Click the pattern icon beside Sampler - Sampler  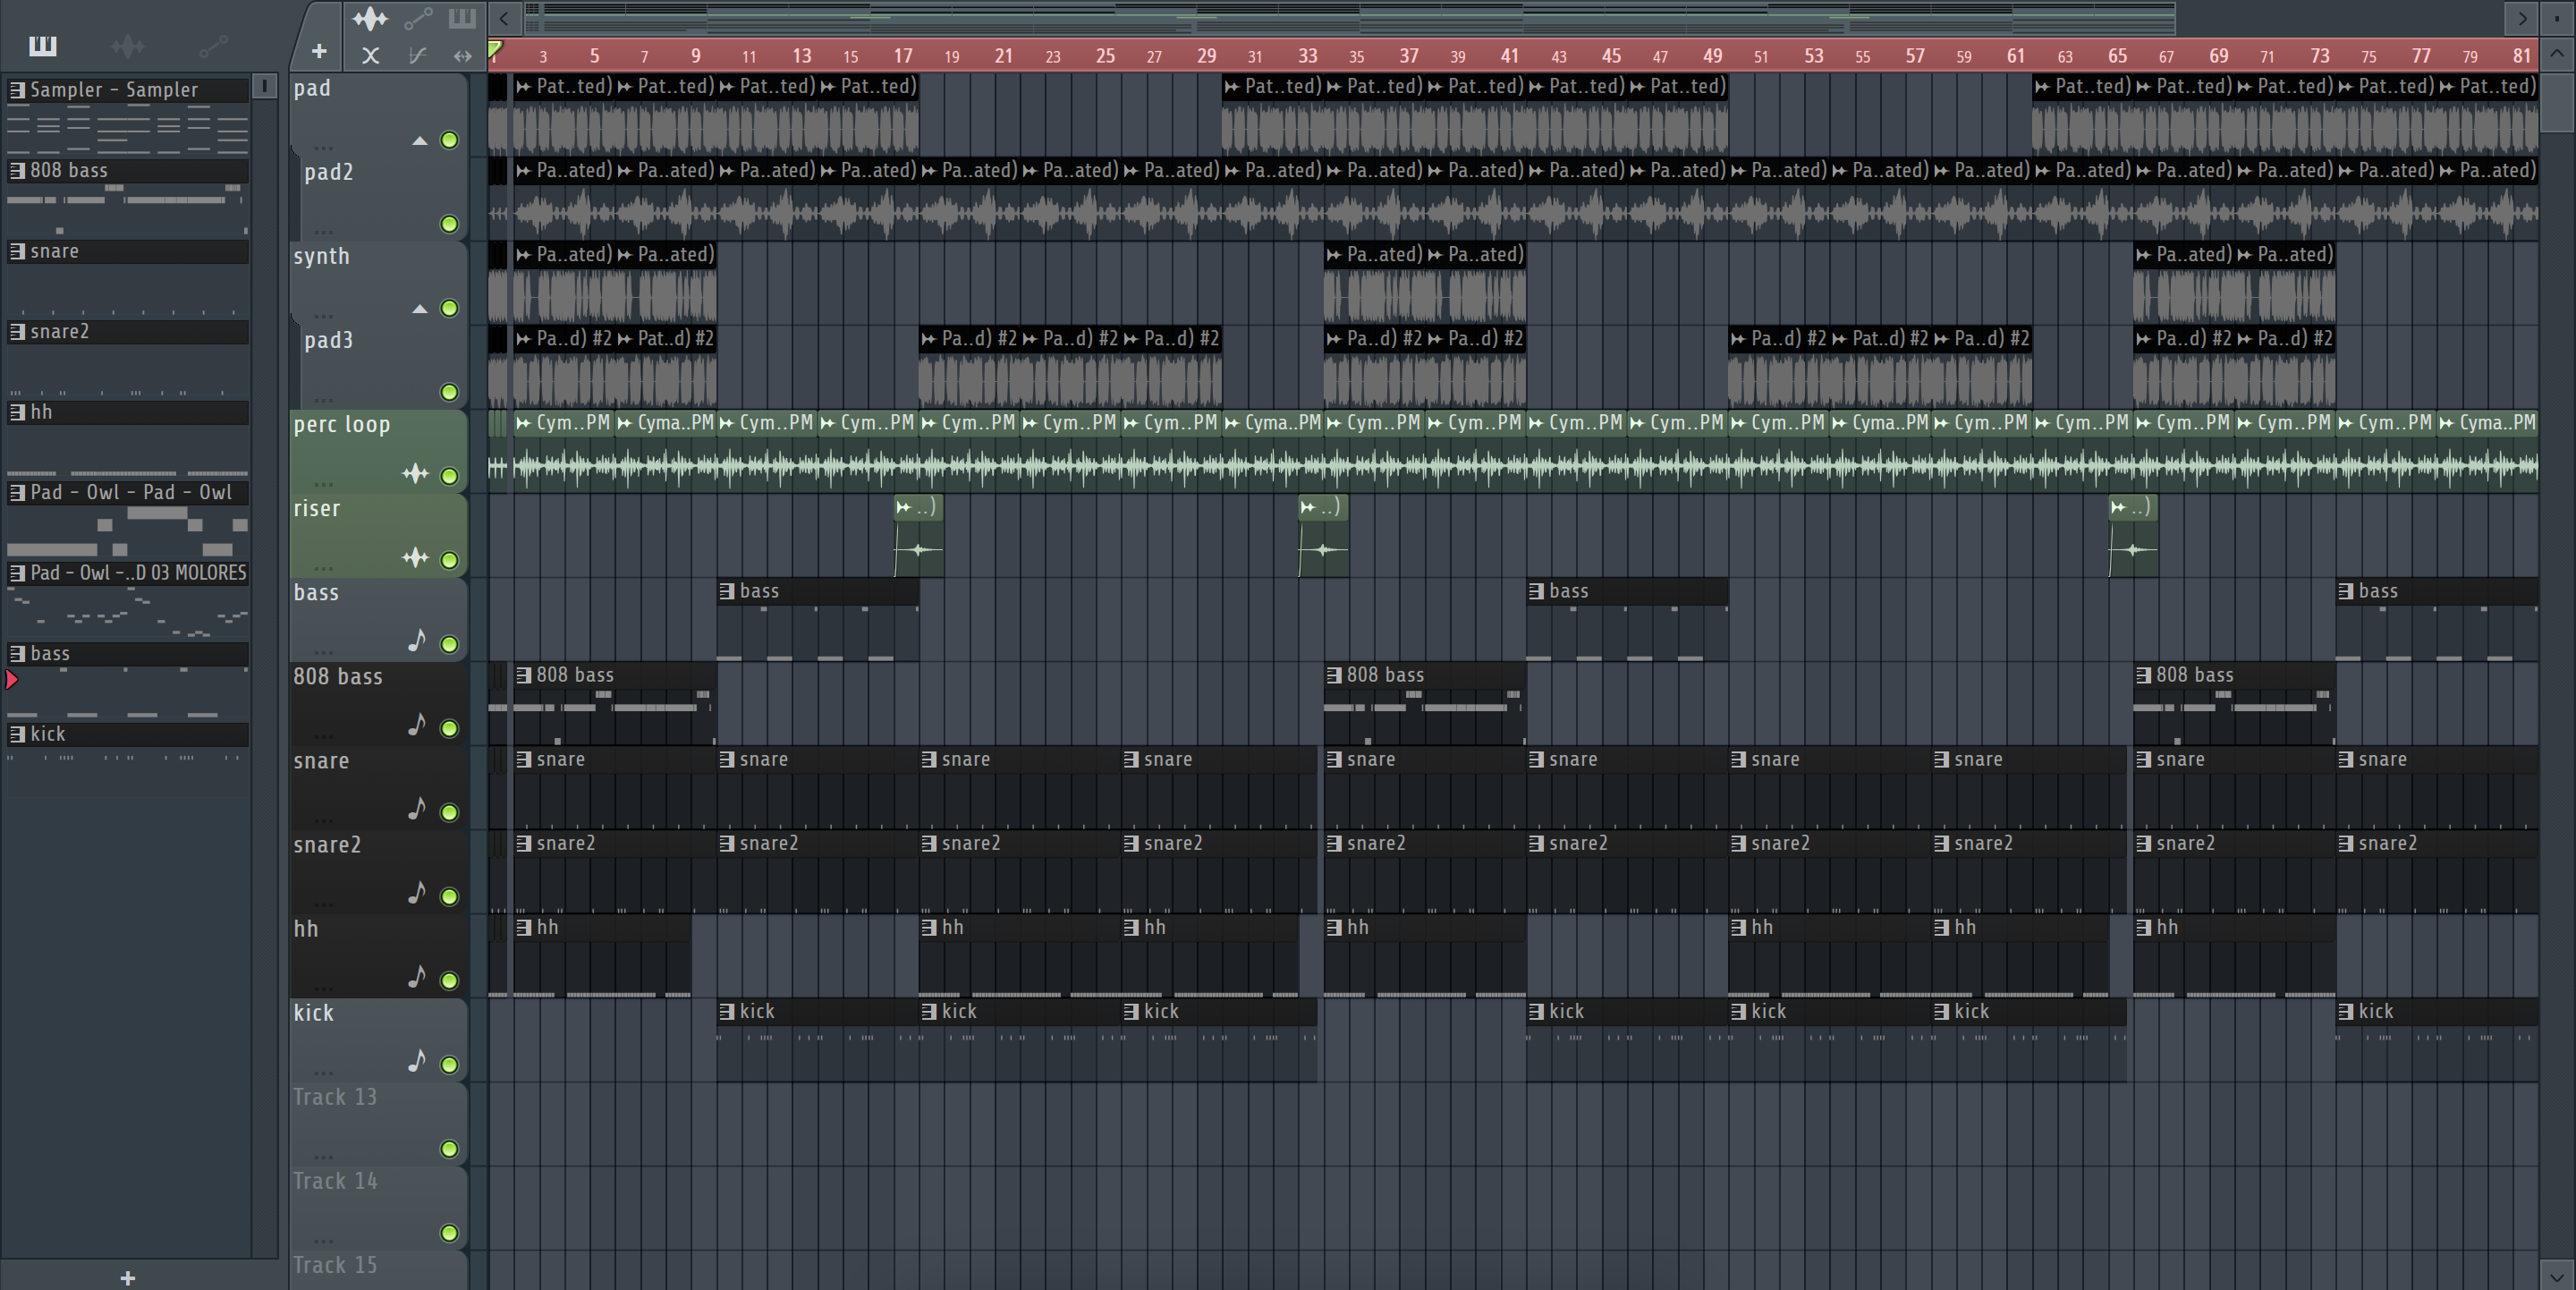[17, 90]
